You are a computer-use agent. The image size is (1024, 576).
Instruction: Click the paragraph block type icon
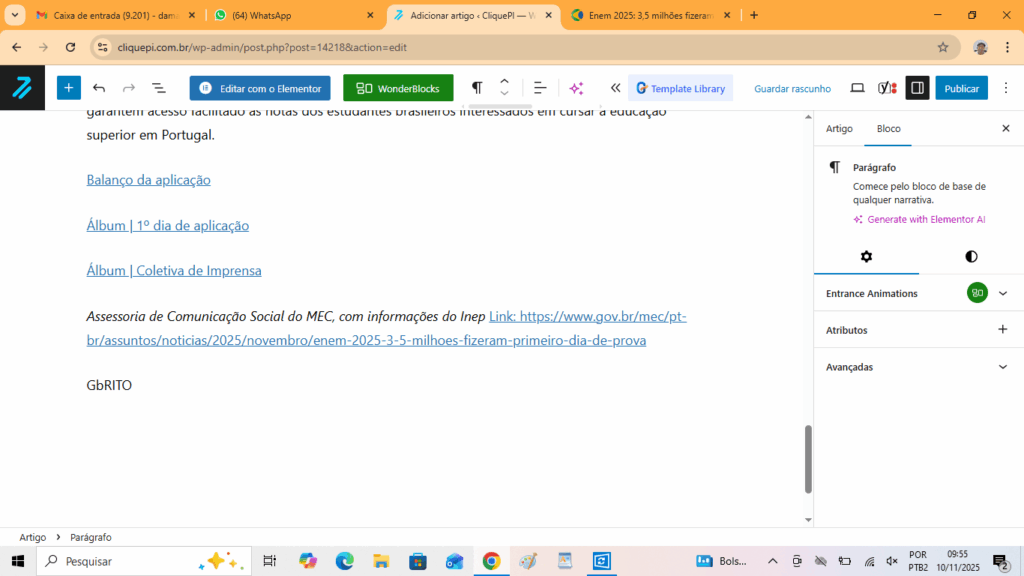pyautogui.click(x=477, y=88)
